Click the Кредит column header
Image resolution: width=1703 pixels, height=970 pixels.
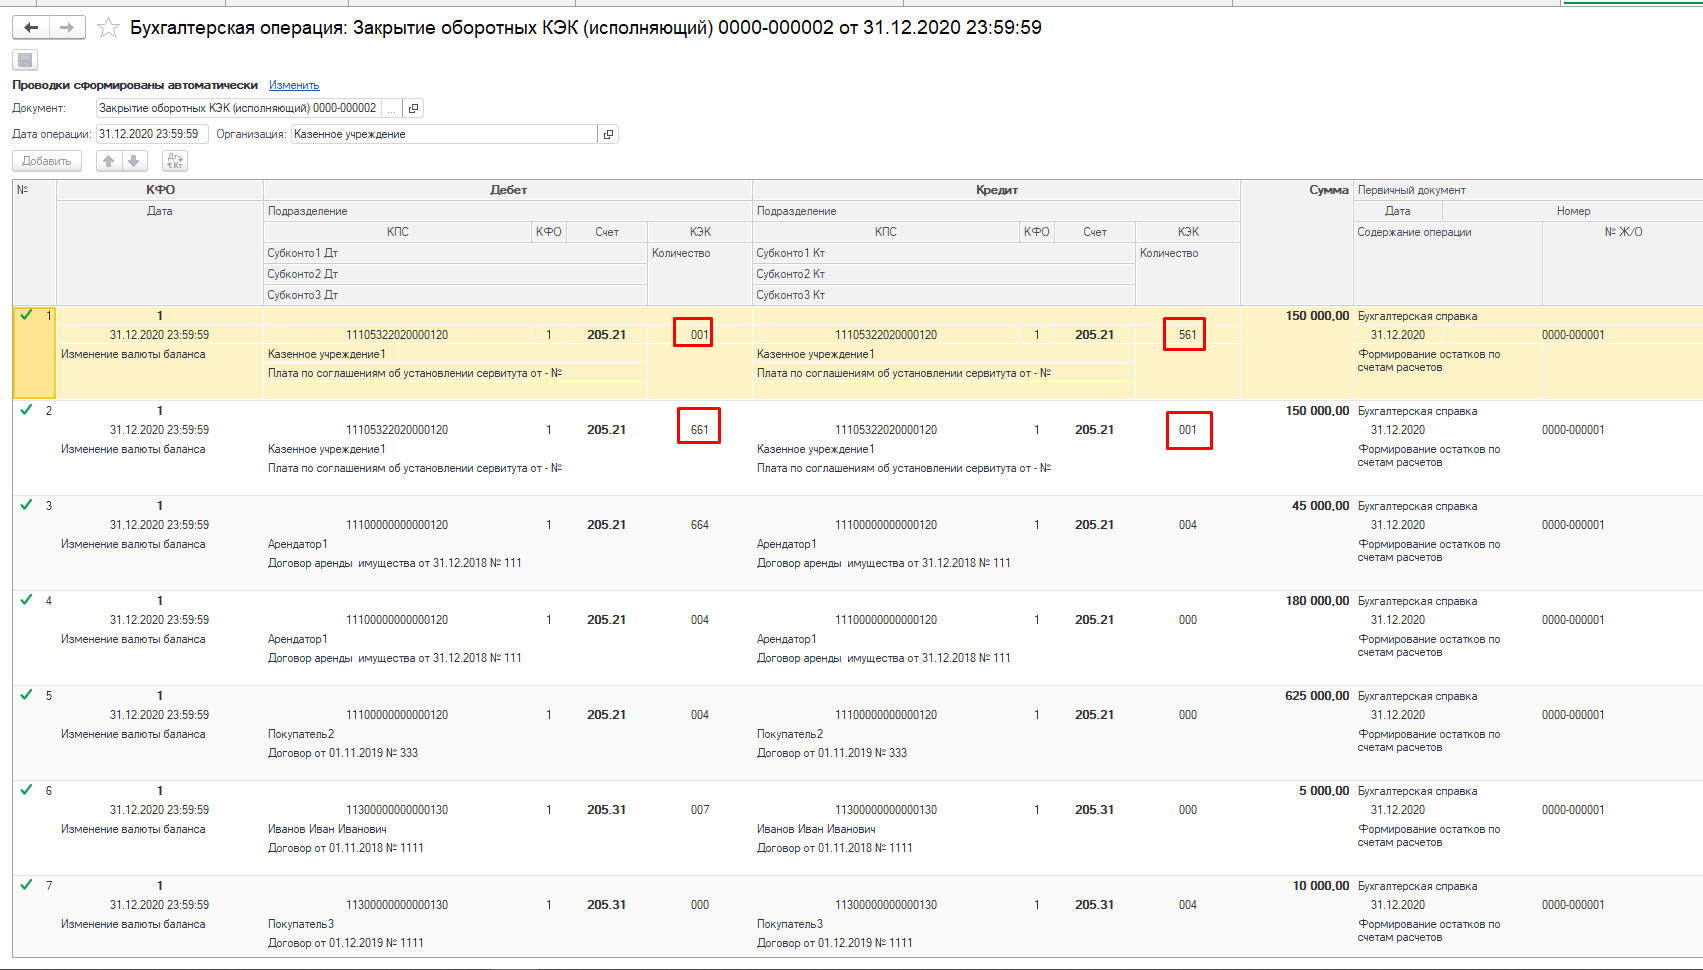997,190
